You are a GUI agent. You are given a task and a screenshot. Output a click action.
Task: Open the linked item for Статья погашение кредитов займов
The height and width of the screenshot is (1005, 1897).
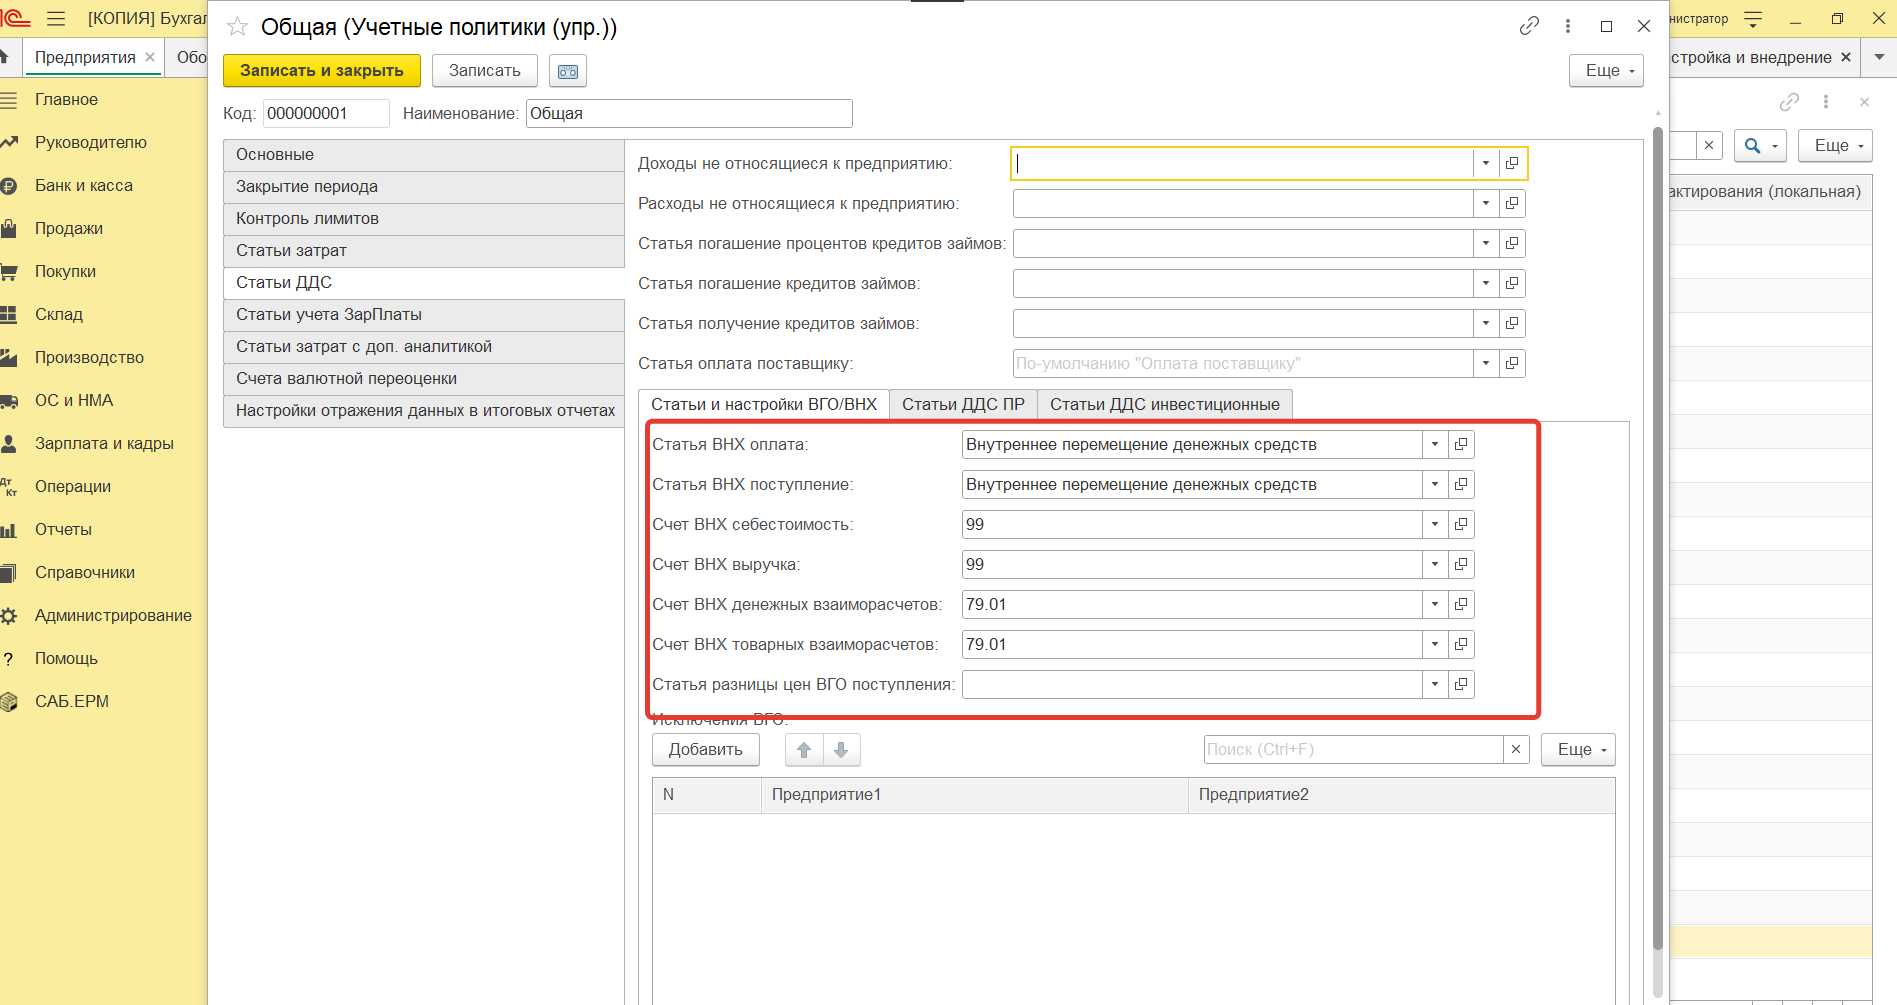(x=1512, y=283)
